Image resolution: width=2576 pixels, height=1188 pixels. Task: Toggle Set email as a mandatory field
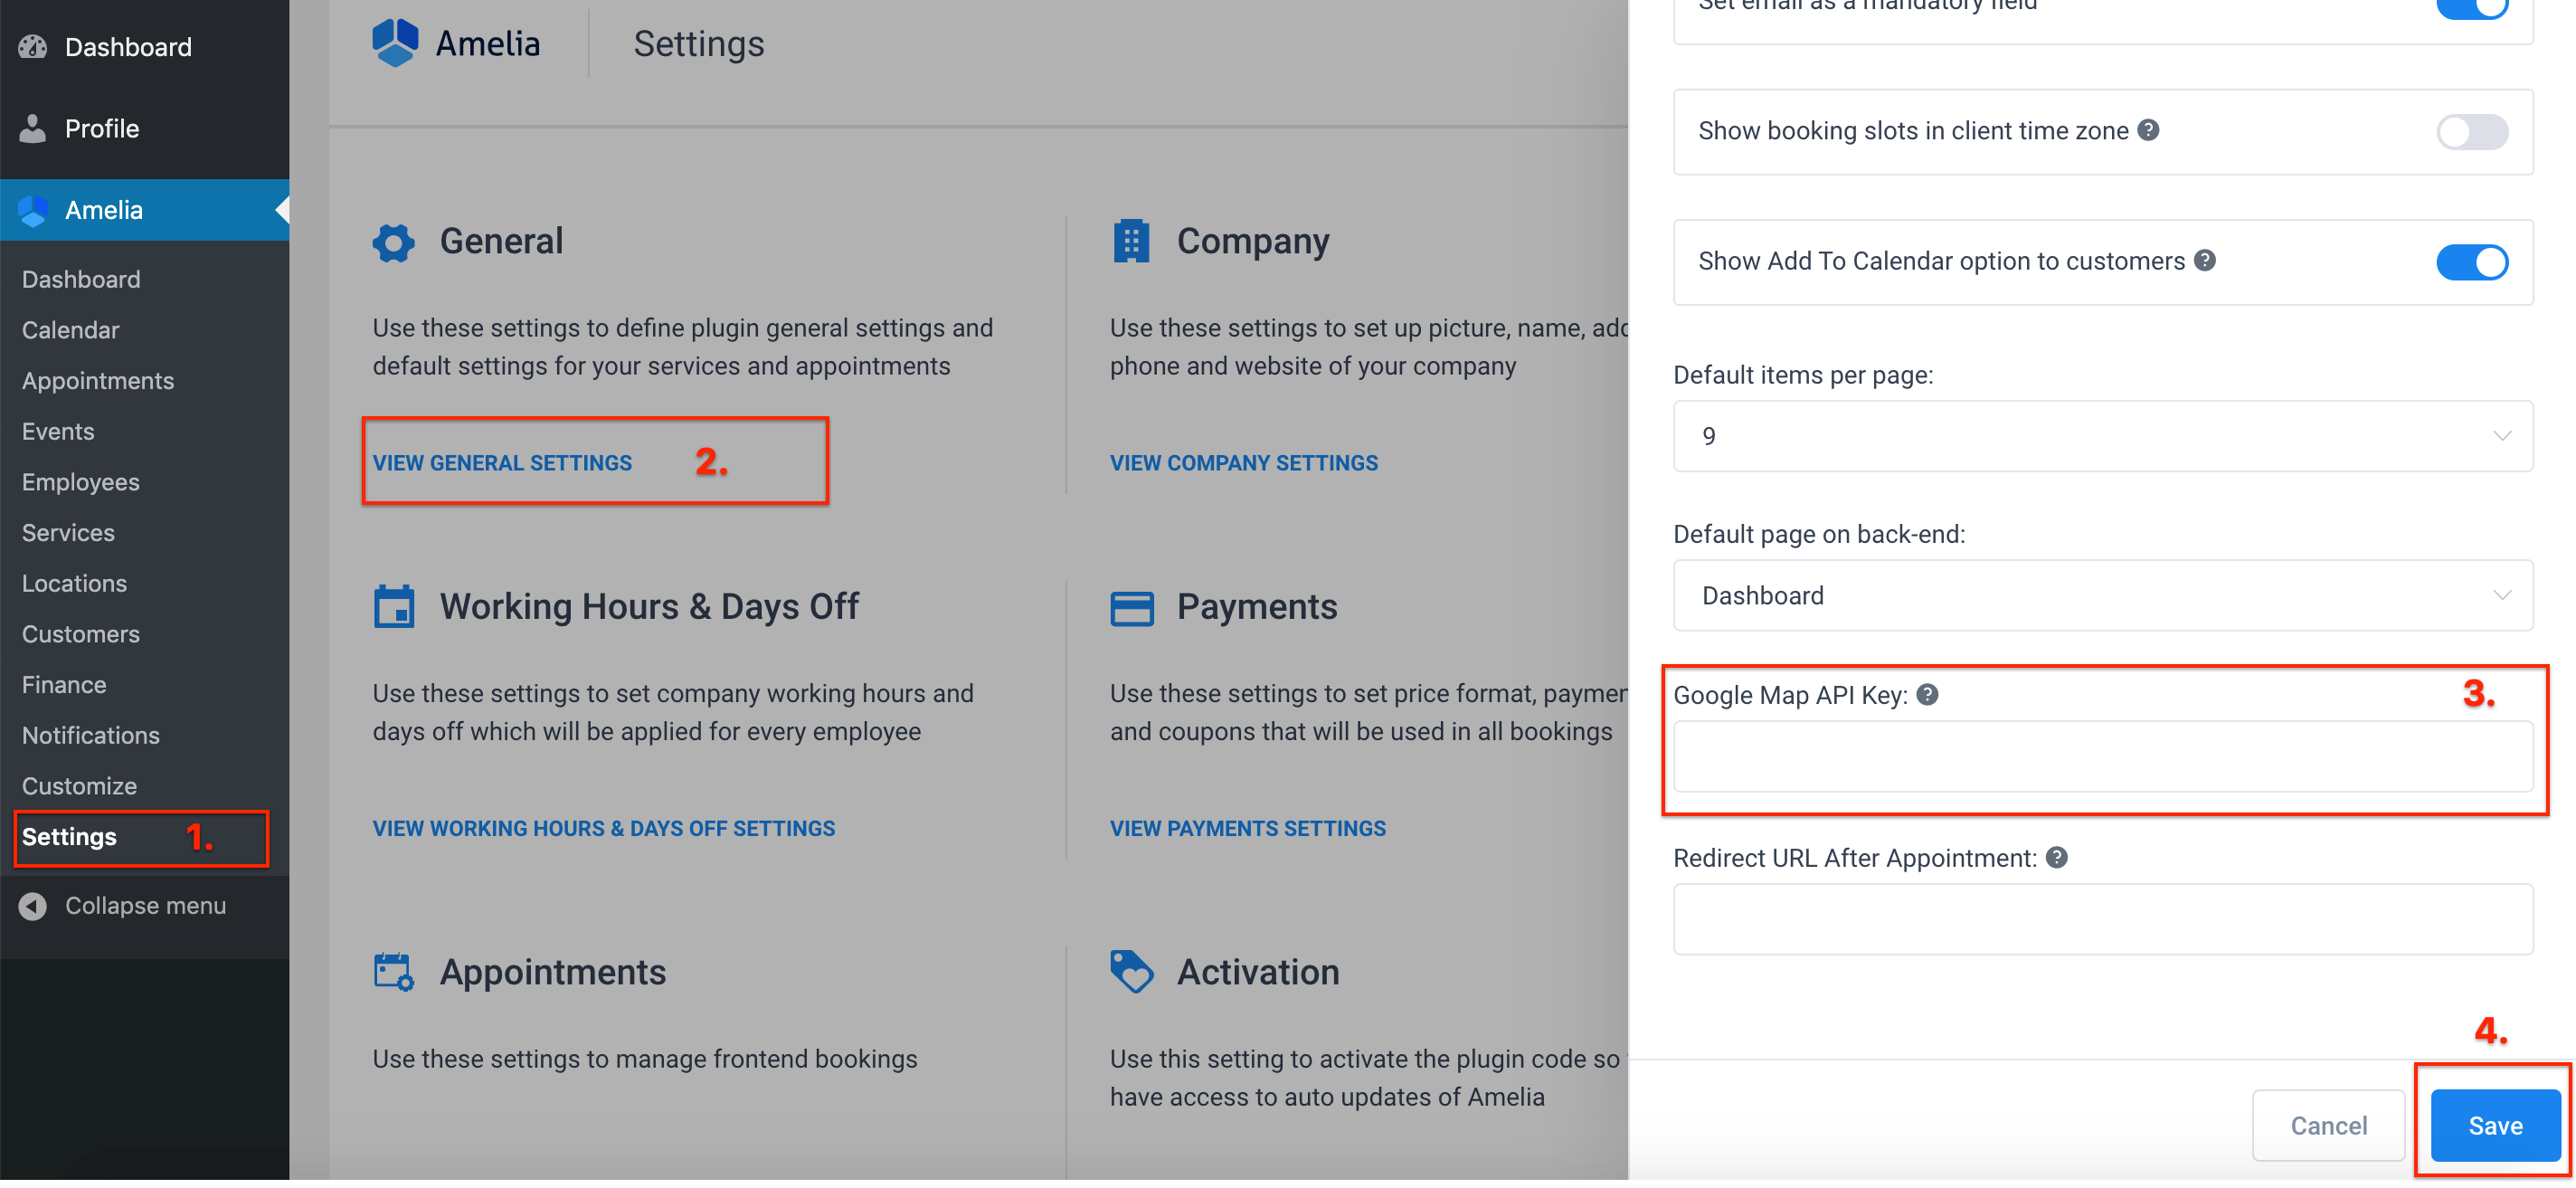(x=2471, y=8)
